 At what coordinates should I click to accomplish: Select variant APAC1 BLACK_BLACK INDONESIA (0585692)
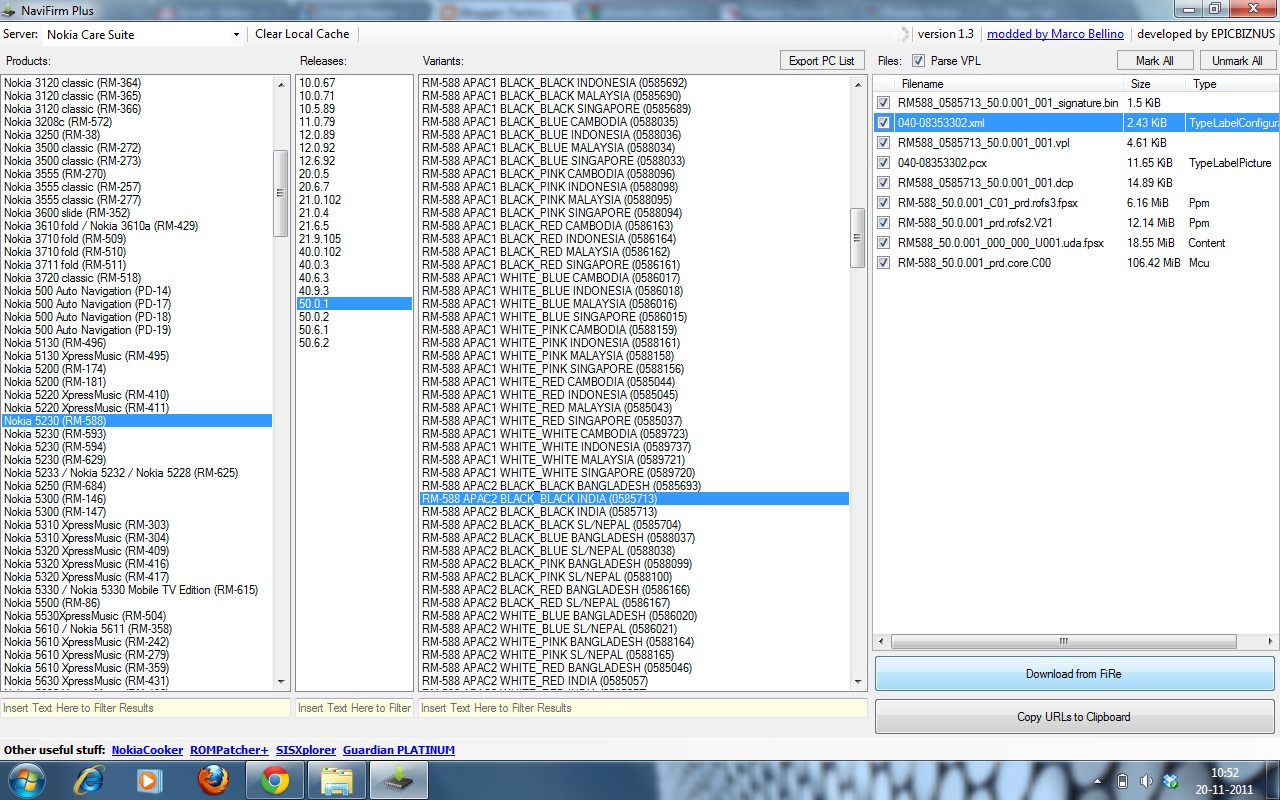tap(634, 83)
